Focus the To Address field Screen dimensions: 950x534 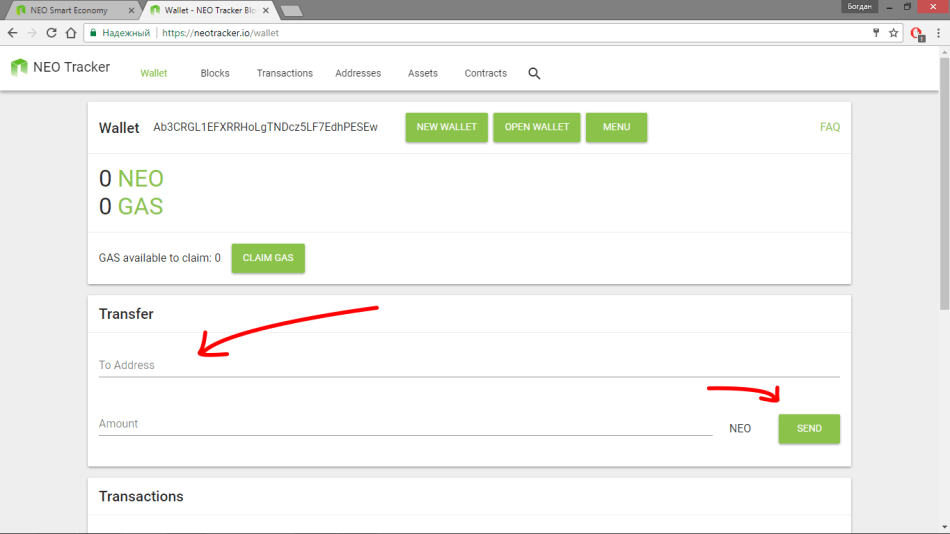(x=468, y=365)
